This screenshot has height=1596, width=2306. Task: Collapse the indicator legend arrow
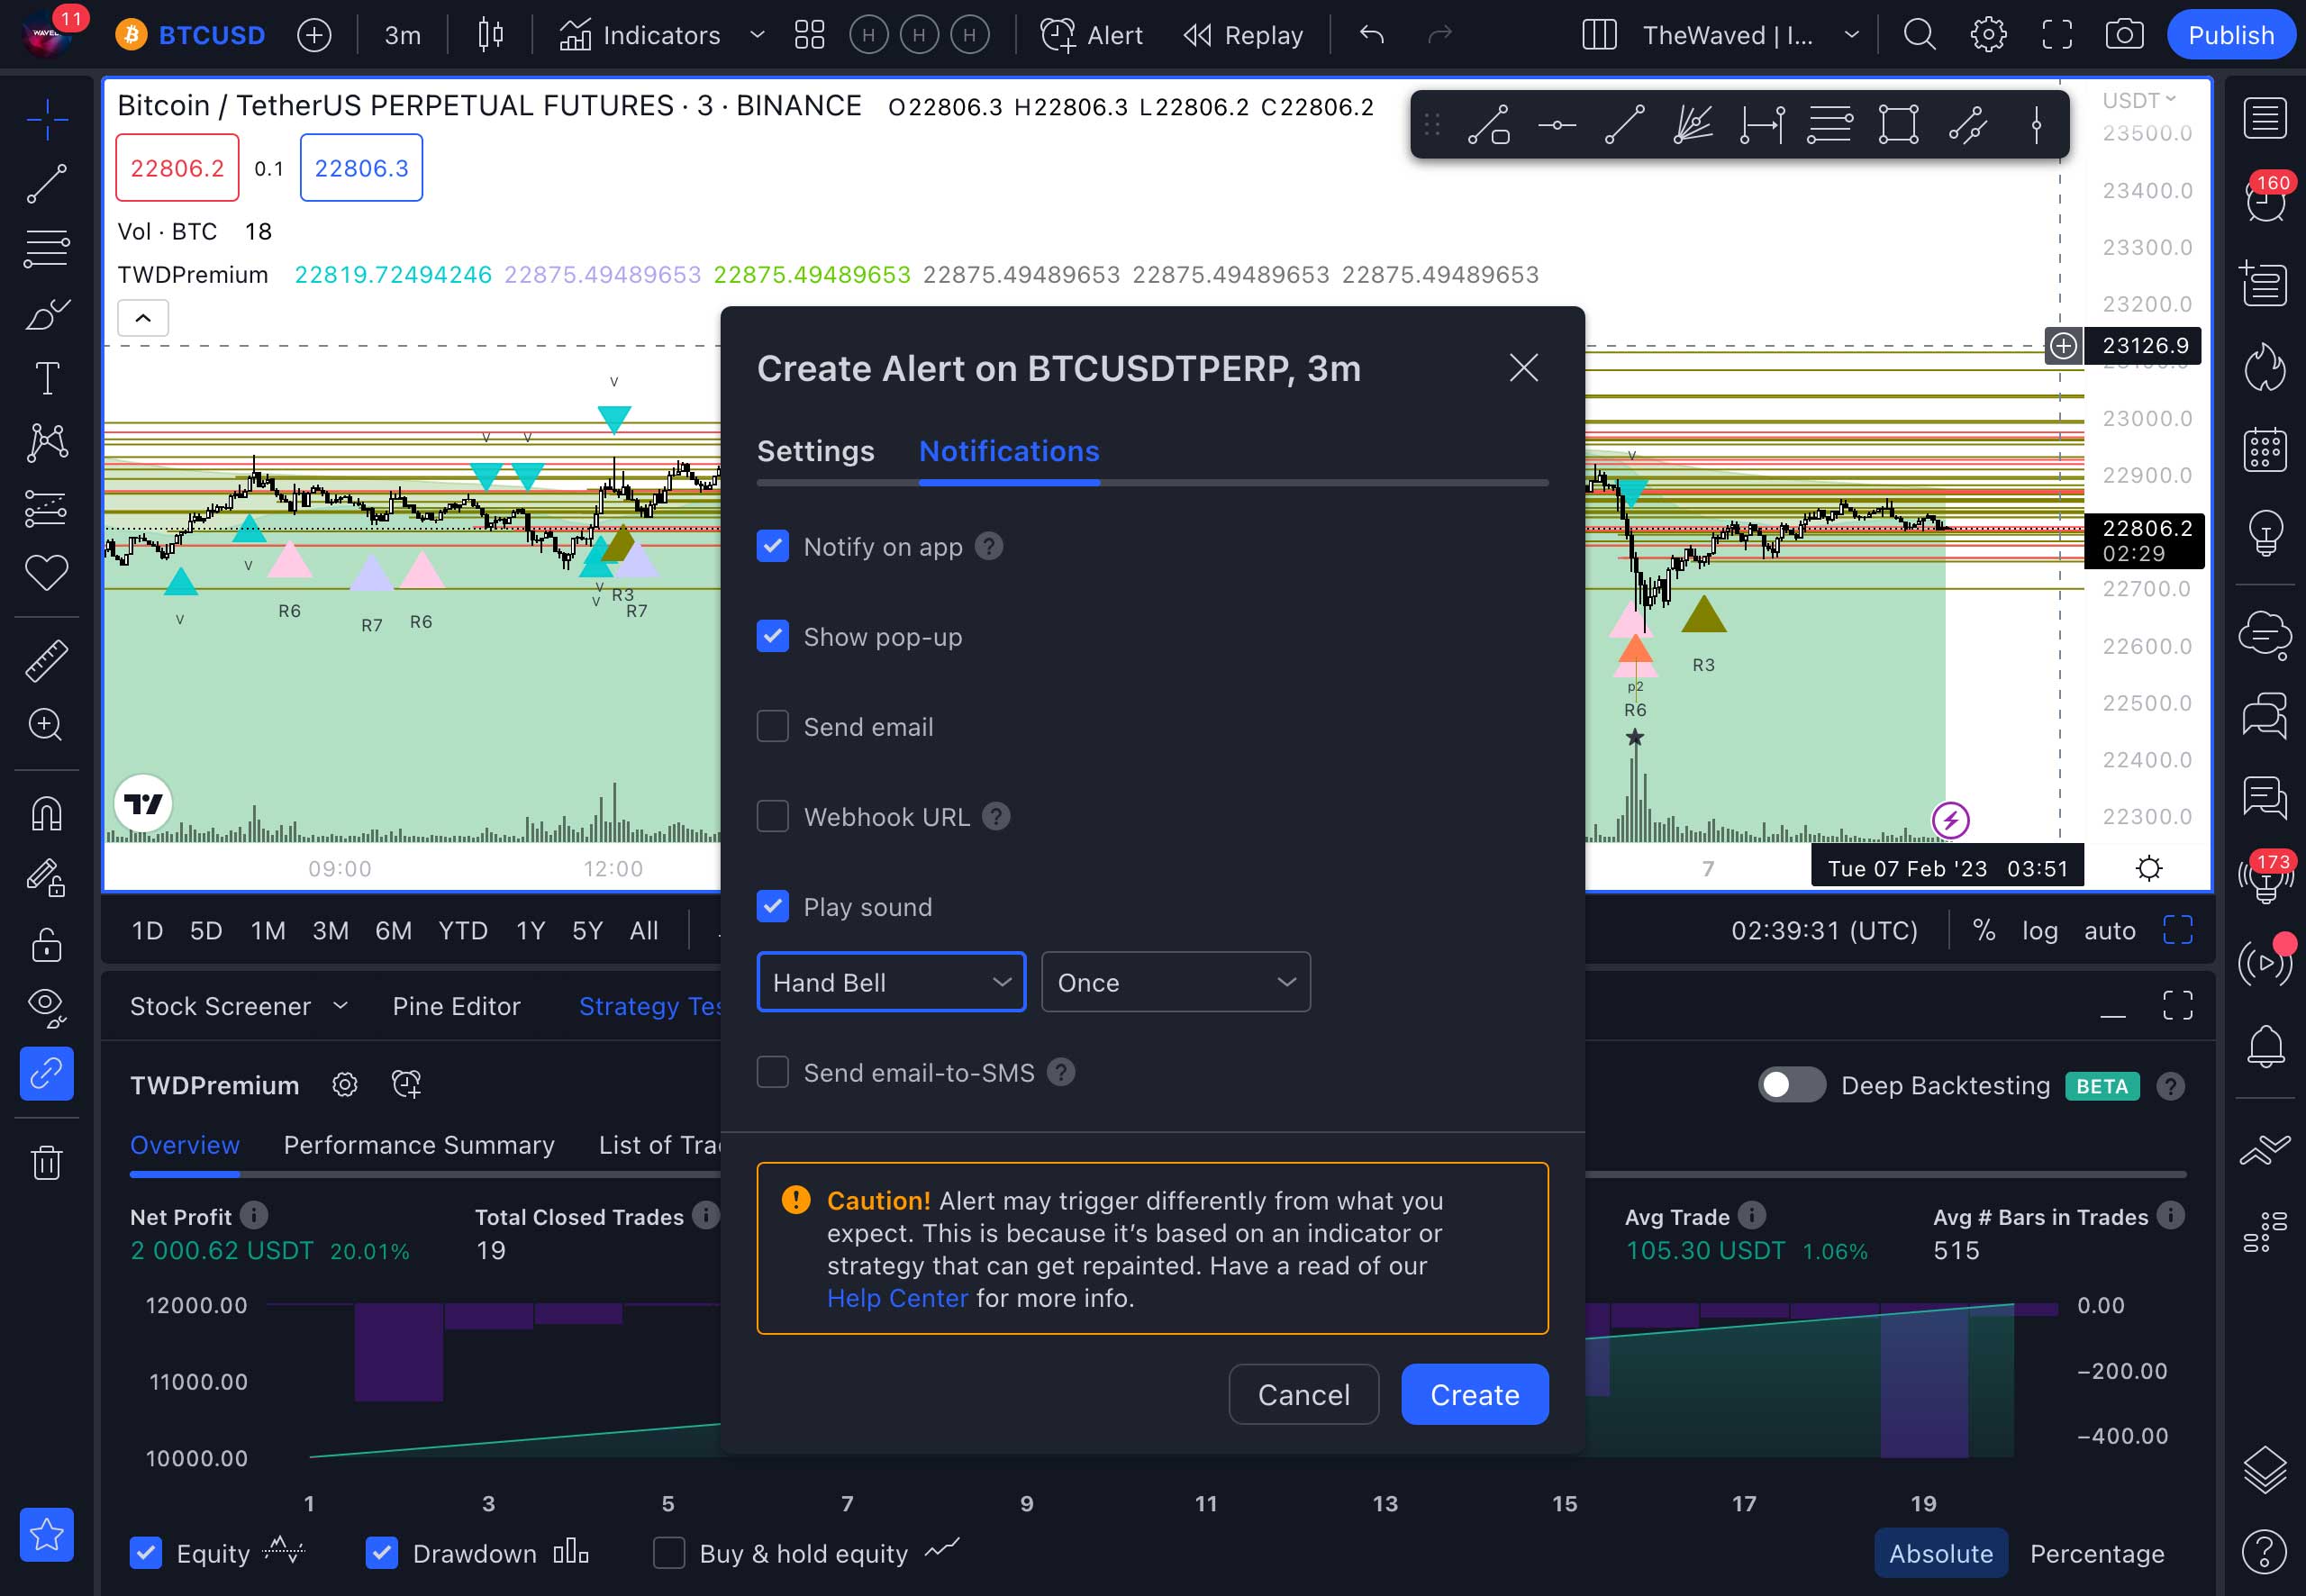tap(143, 318)
